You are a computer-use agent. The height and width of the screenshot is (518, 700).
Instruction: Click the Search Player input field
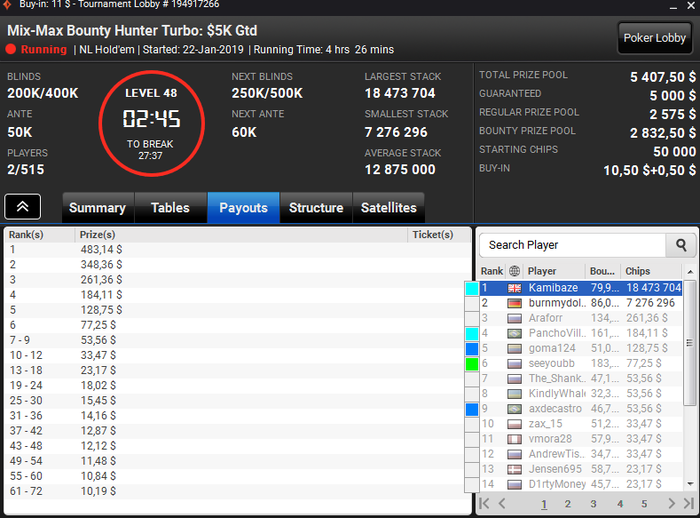pos(572,245)
